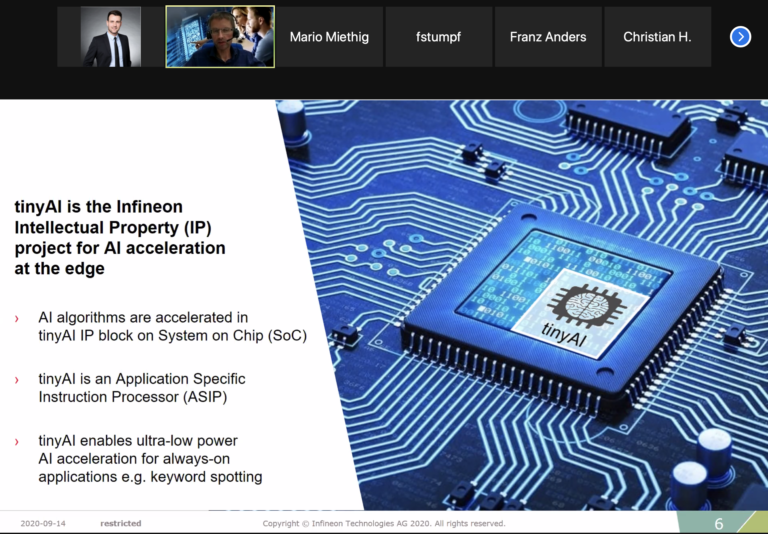The height and width of the screenshot is (534, 768).
Task: Click the Franz Anders participant tile
Action: point(548,37)
